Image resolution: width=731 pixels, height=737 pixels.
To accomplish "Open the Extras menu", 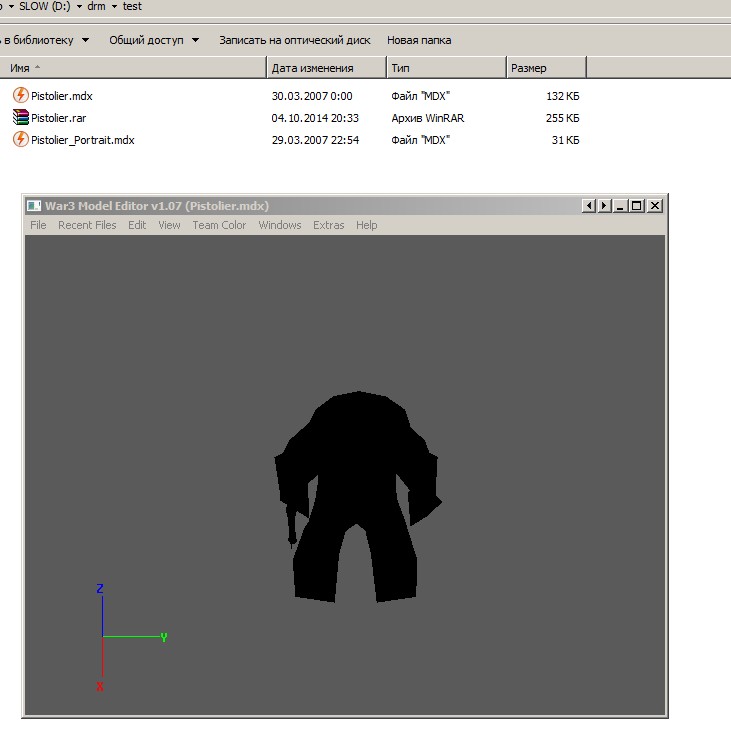I will click(329, 225).
